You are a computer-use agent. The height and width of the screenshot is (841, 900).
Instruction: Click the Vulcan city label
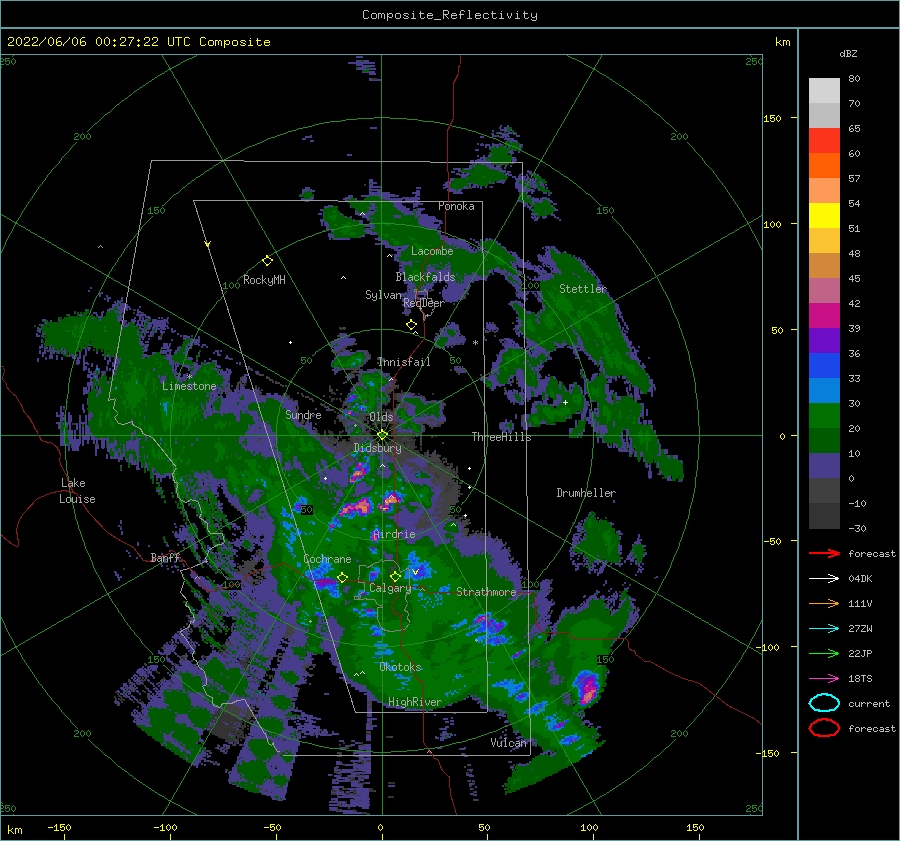508,743
